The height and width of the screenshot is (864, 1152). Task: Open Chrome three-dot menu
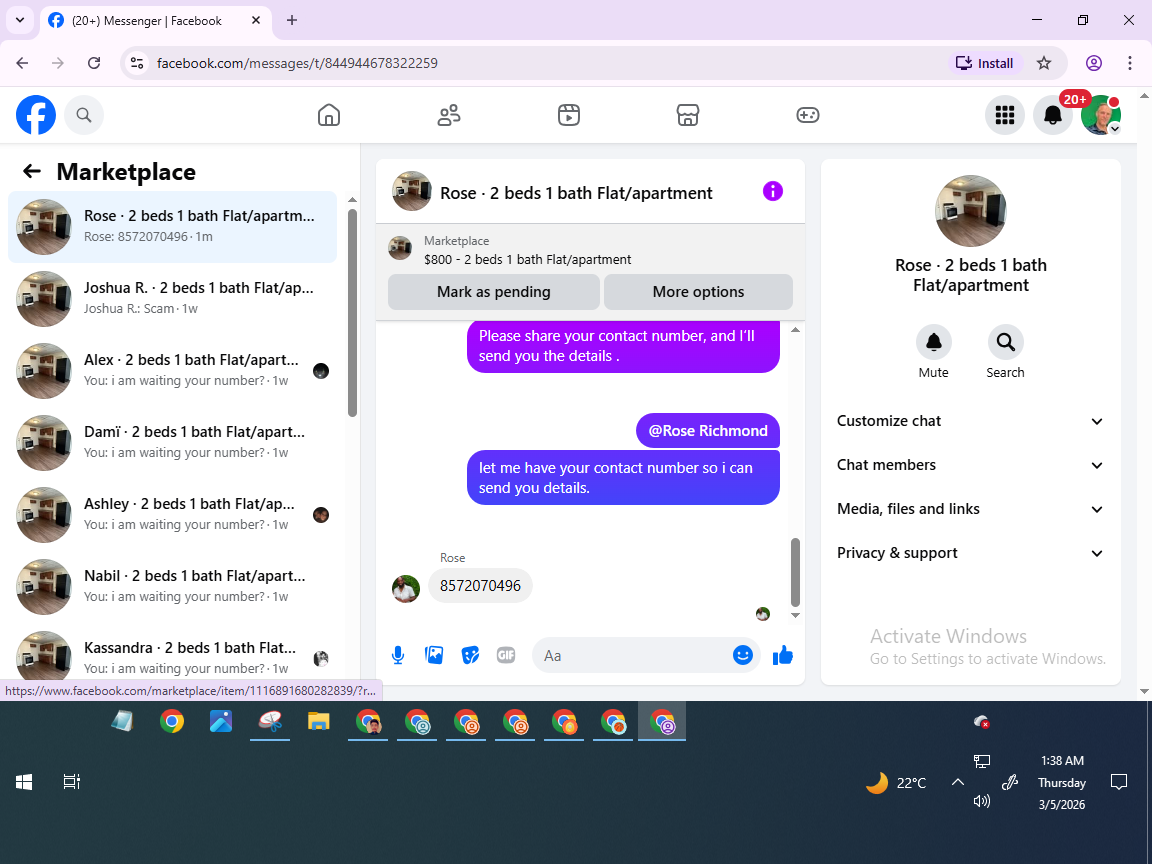(1130, 63)
